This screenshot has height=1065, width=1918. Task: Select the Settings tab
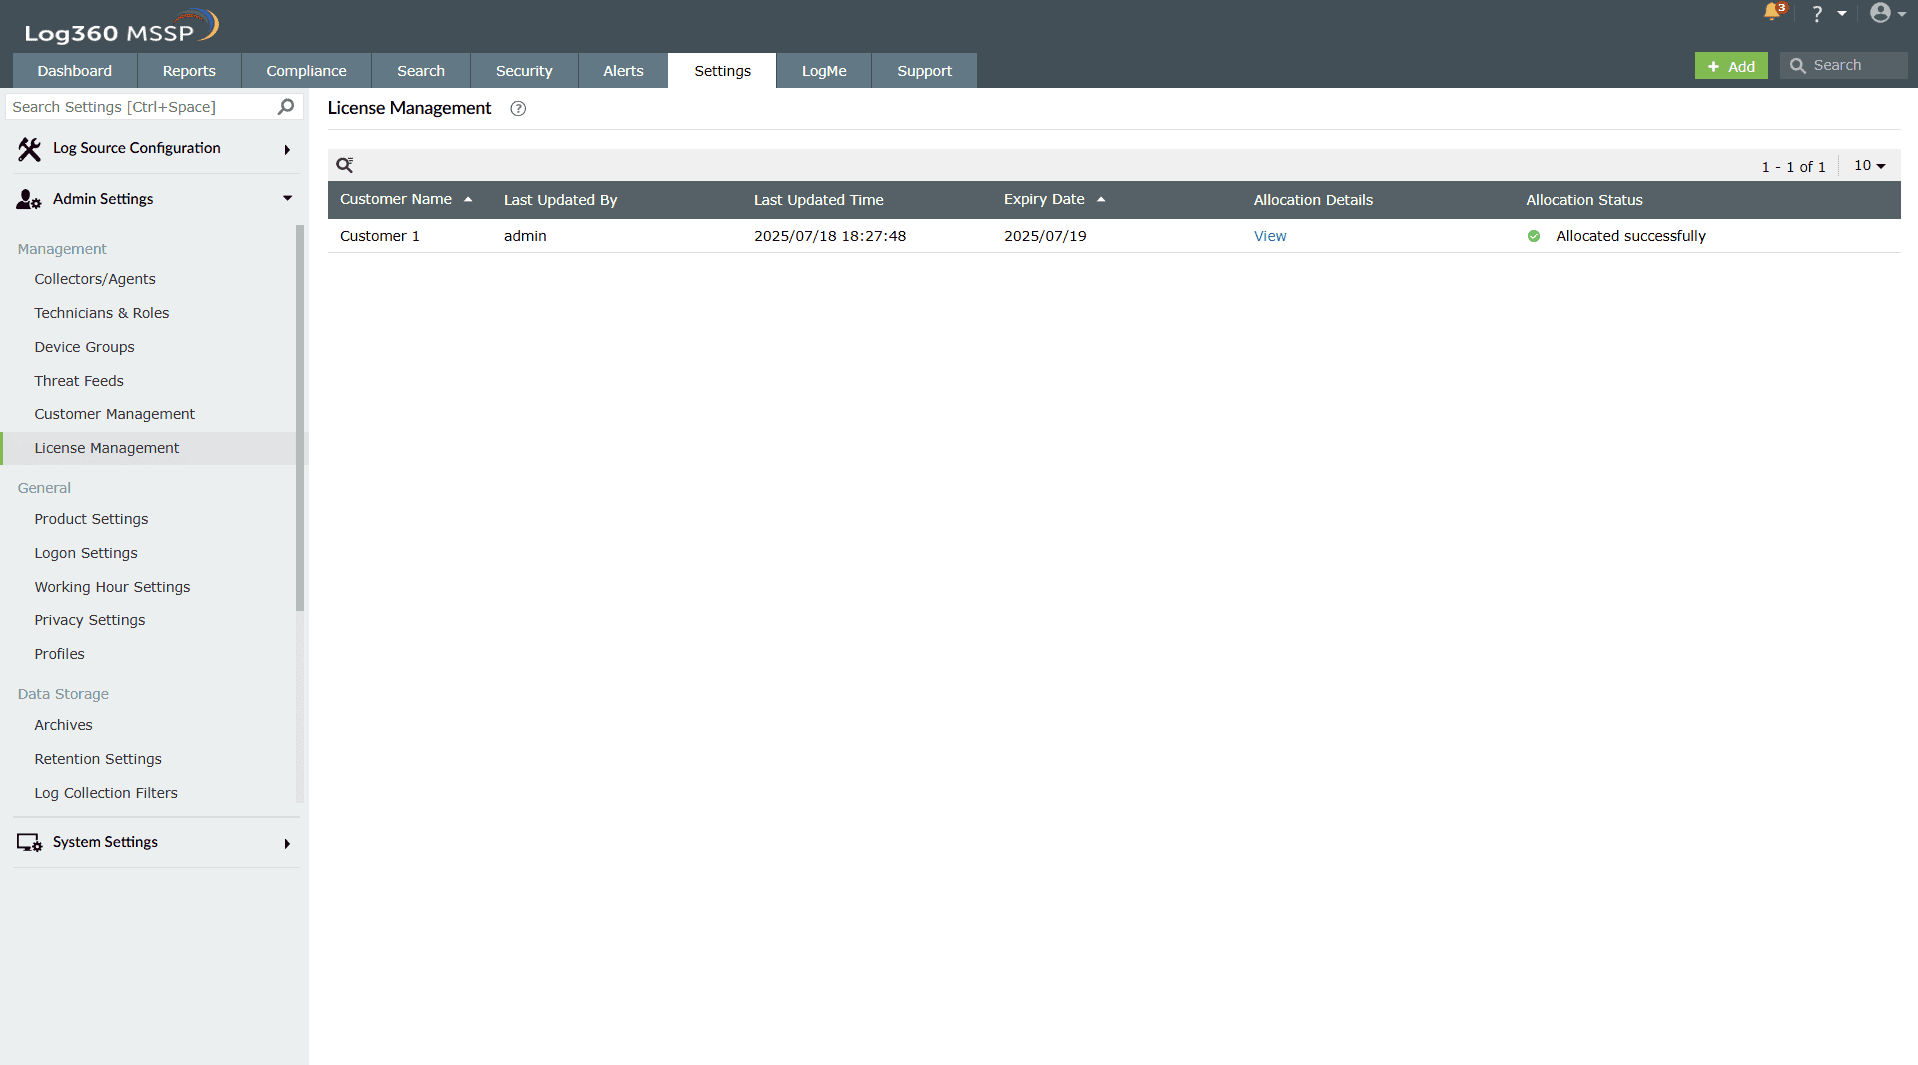click(722, 71)
